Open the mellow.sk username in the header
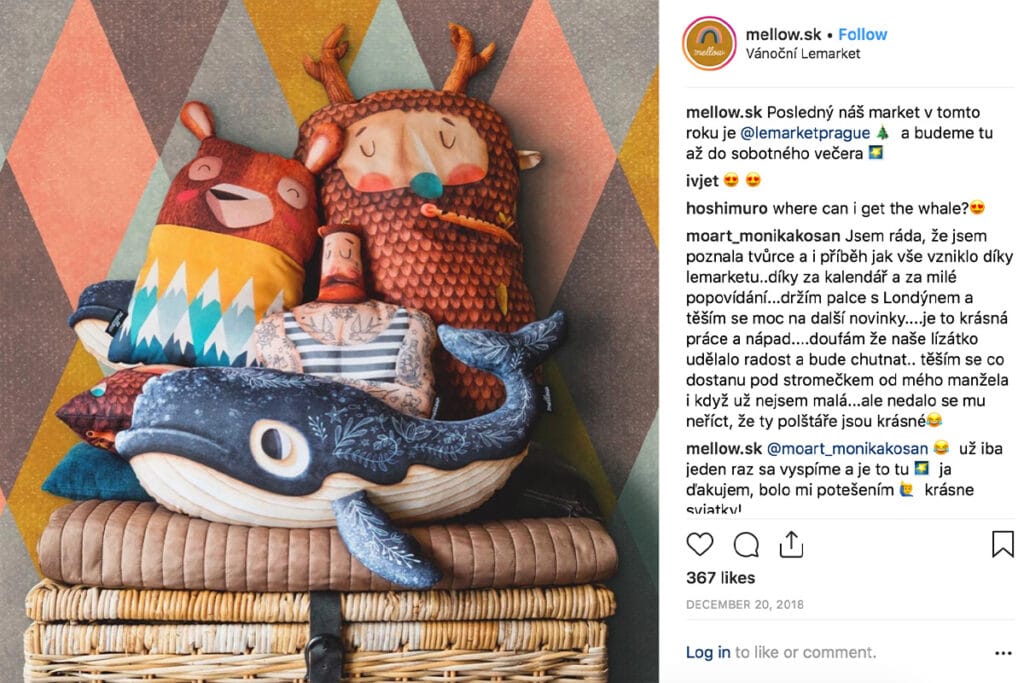The image size is (1024, 683). tap(783, 35)
